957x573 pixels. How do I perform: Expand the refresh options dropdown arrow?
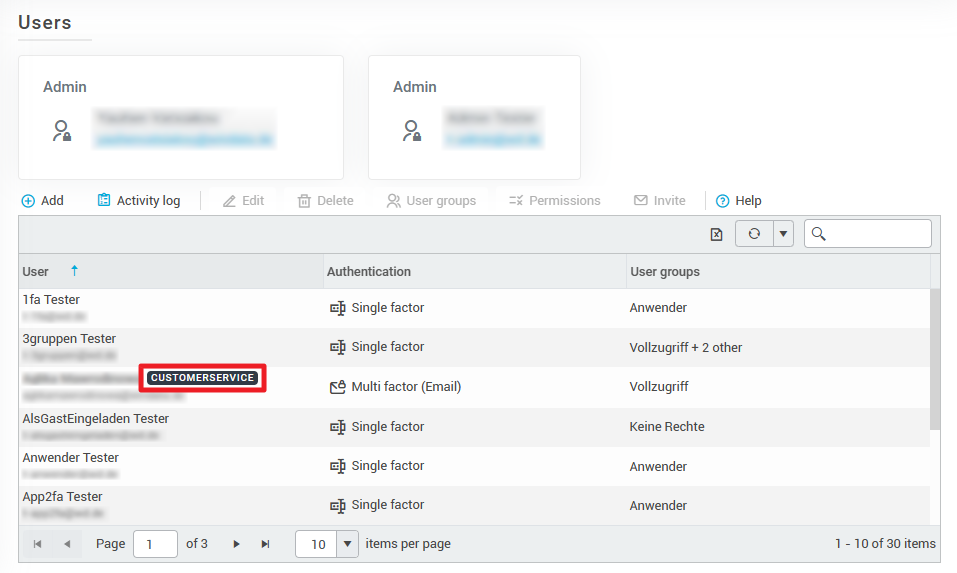click(x=784, y=234)
